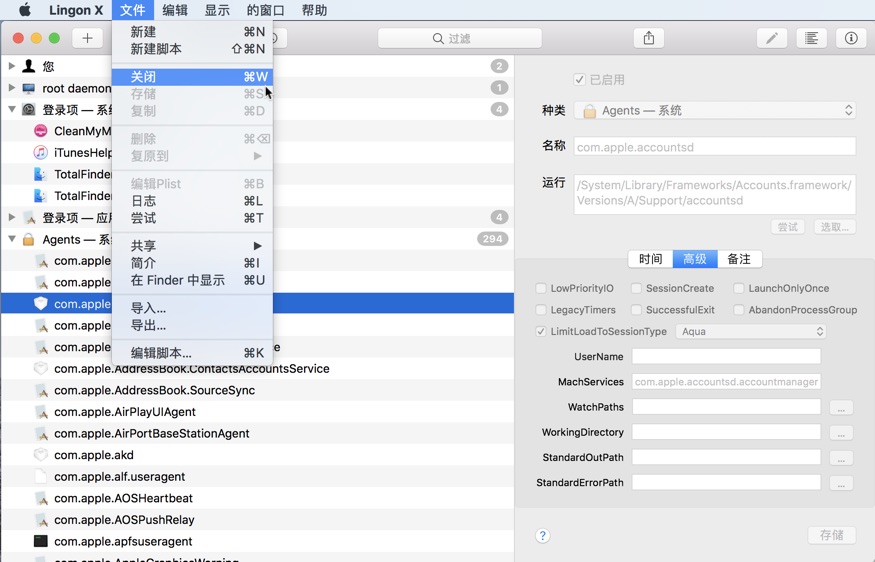Click the info toolbar icon

pos(851,38)
